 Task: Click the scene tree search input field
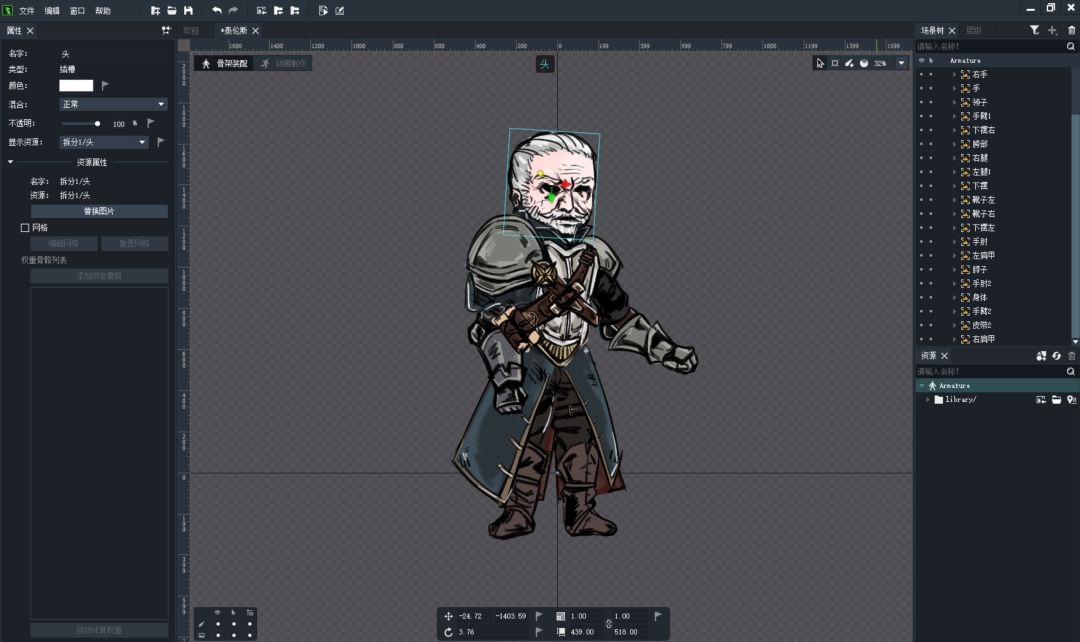990,46
